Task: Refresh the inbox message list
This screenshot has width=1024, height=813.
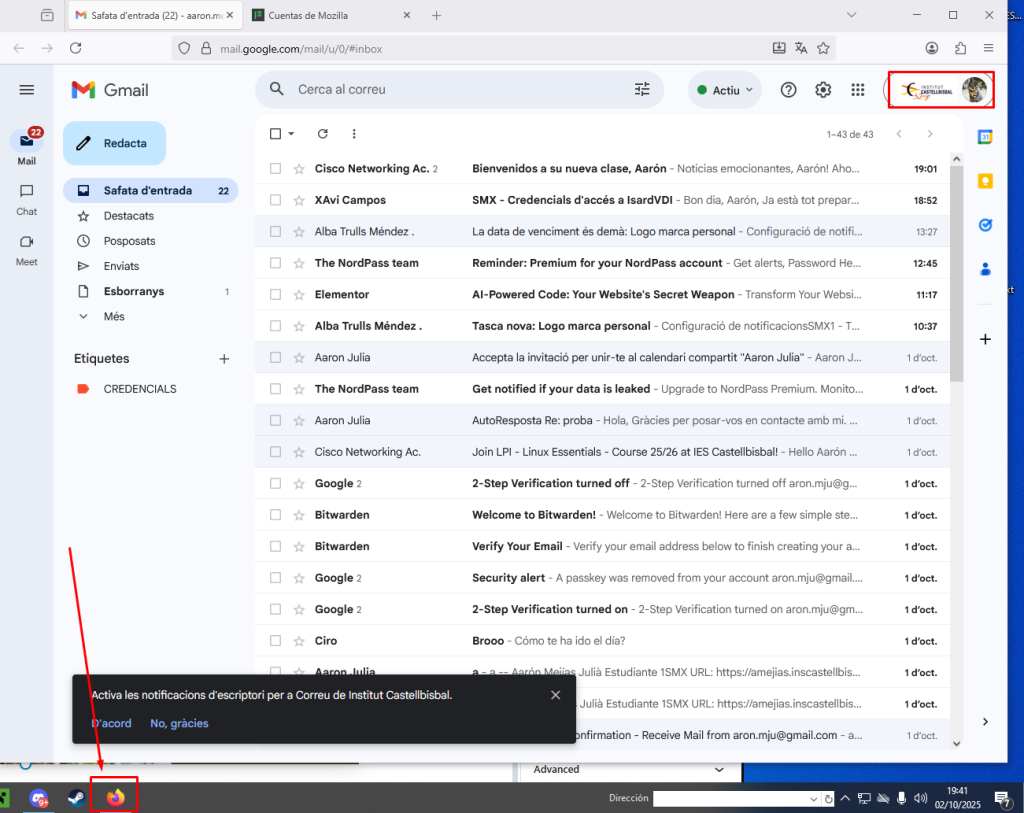Action: [322, 134]
